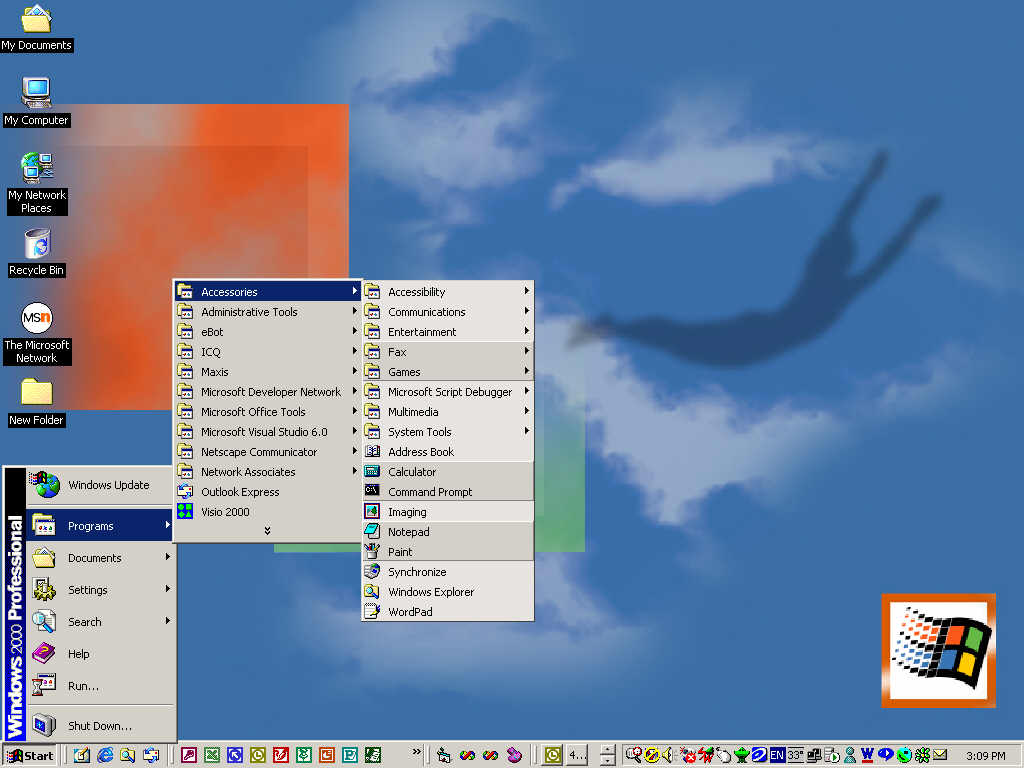Expand hidden quick launch toolbar chevron
This screenshot has width=1024, height=768.
tap(417, 753)
